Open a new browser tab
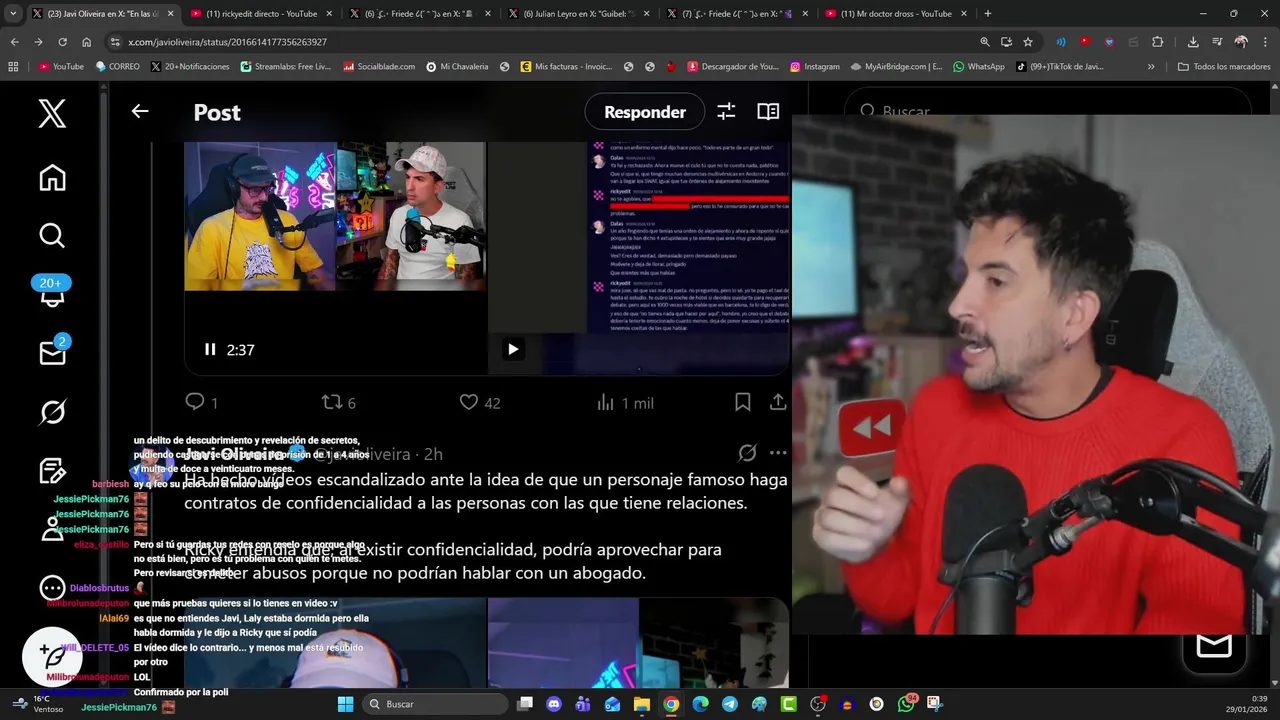 [987, 14]
